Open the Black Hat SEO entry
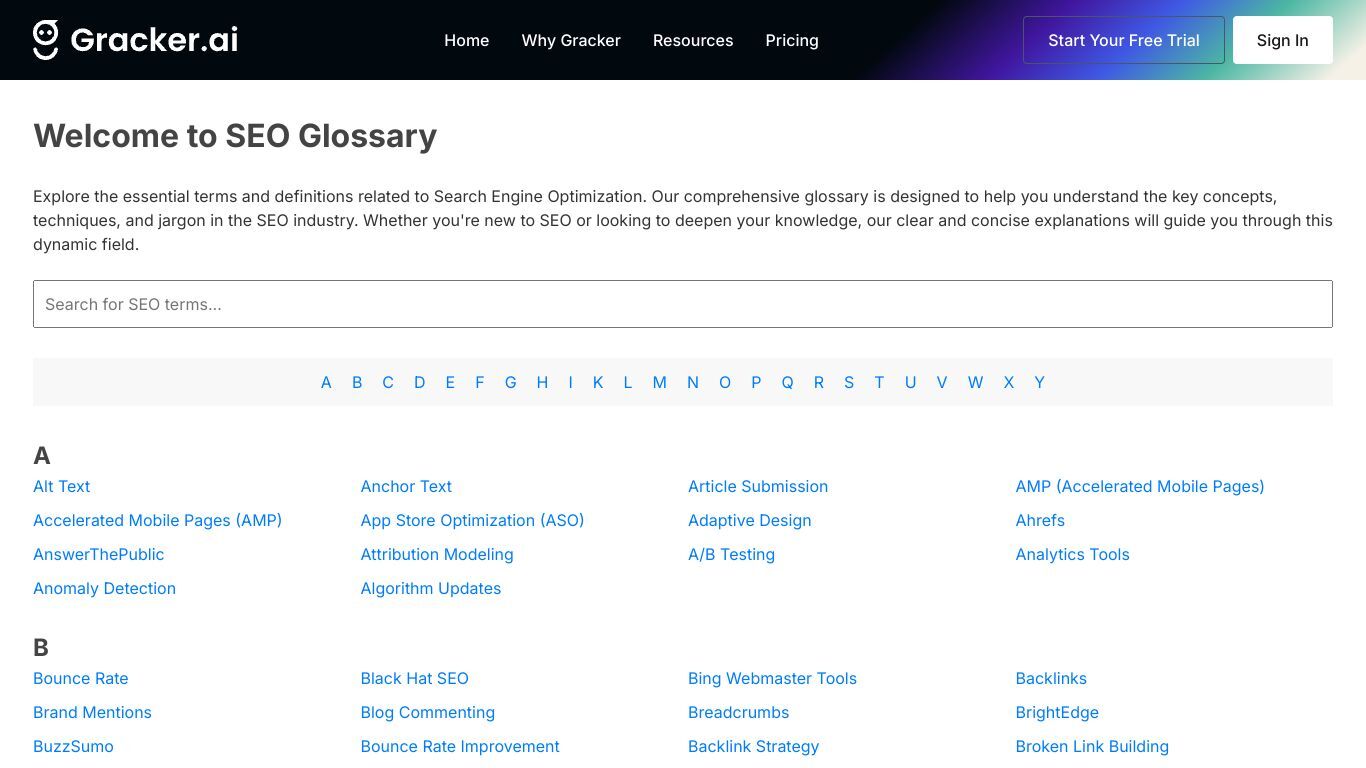This screenshot has height=768, width=1366. tap(415, 678)
